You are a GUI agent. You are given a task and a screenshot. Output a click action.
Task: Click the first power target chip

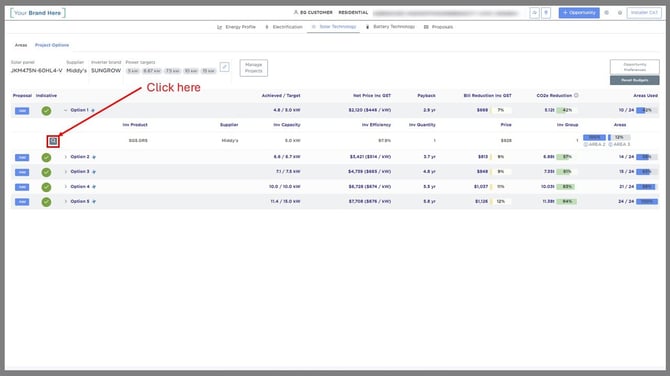click(x=133, y=71)
